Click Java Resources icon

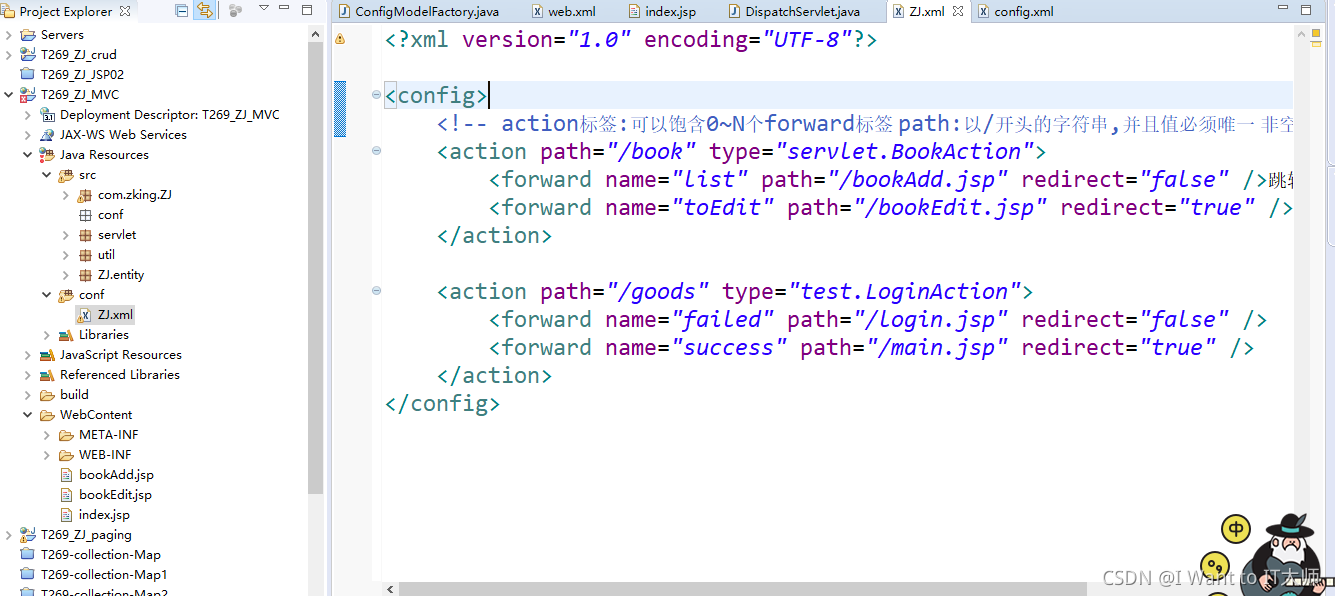tap(47, 155)
